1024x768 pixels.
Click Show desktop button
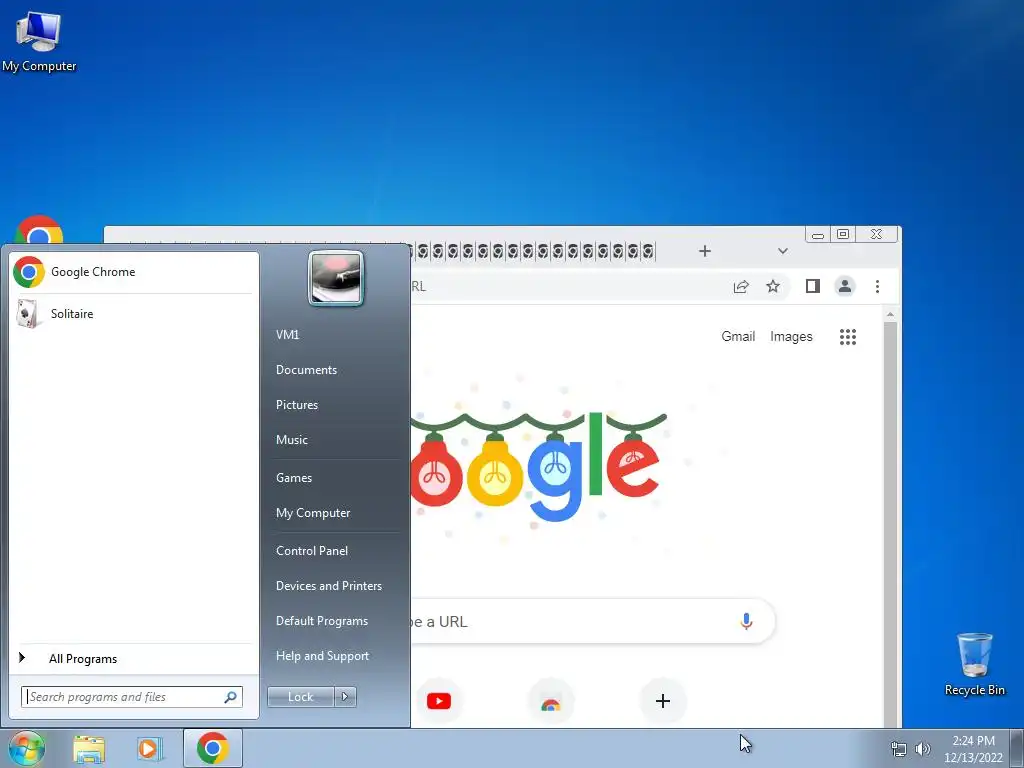(1016, 748)
